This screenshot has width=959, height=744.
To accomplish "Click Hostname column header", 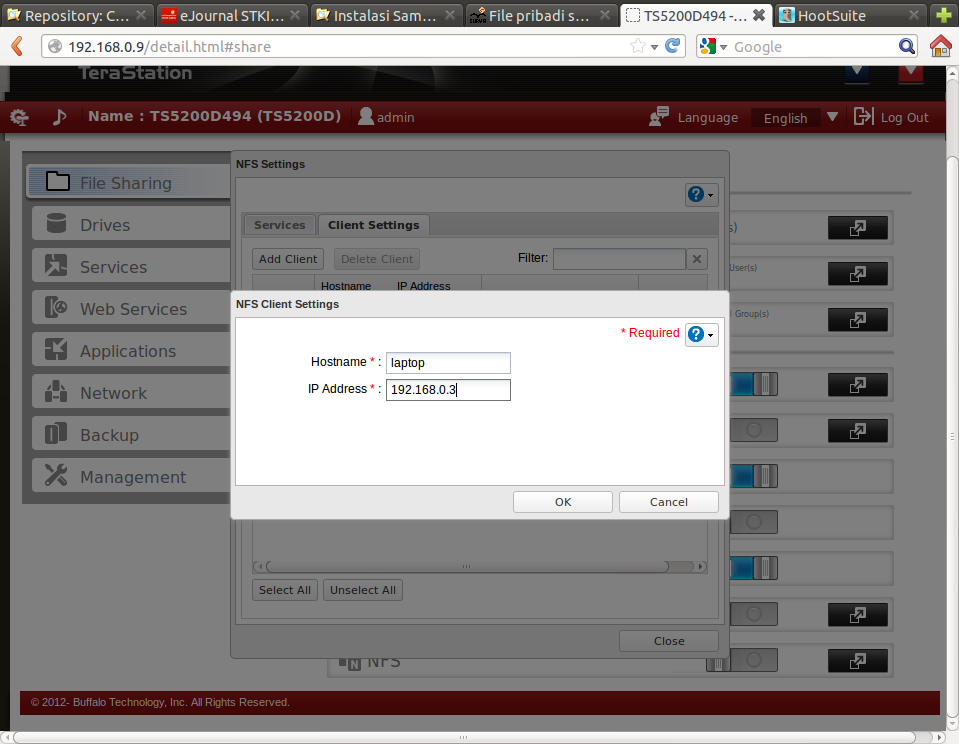I will click(x=346, y=286).
